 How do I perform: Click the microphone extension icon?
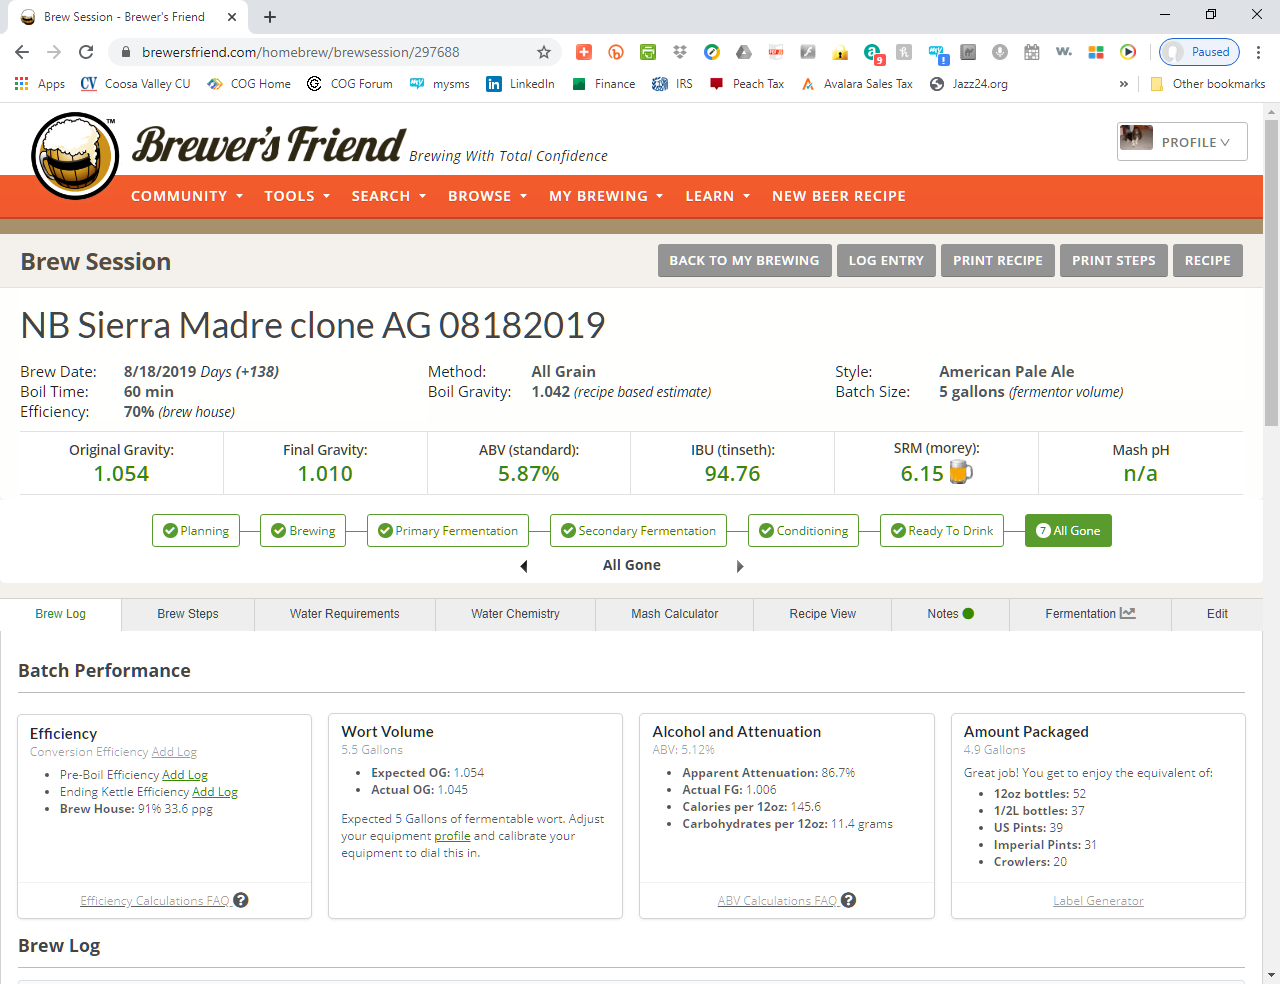[x=1000, y=52]
